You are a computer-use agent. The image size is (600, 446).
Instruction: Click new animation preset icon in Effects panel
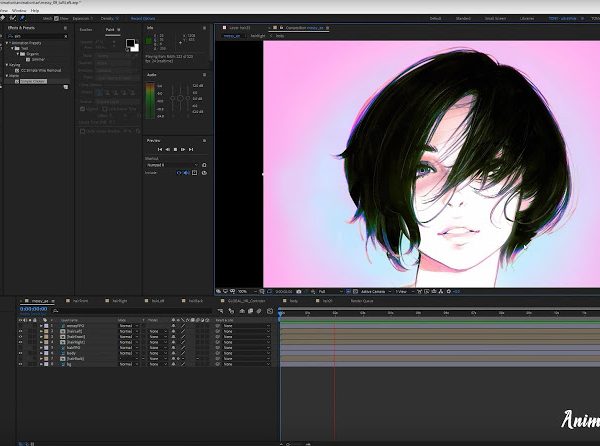coord(66,87)
